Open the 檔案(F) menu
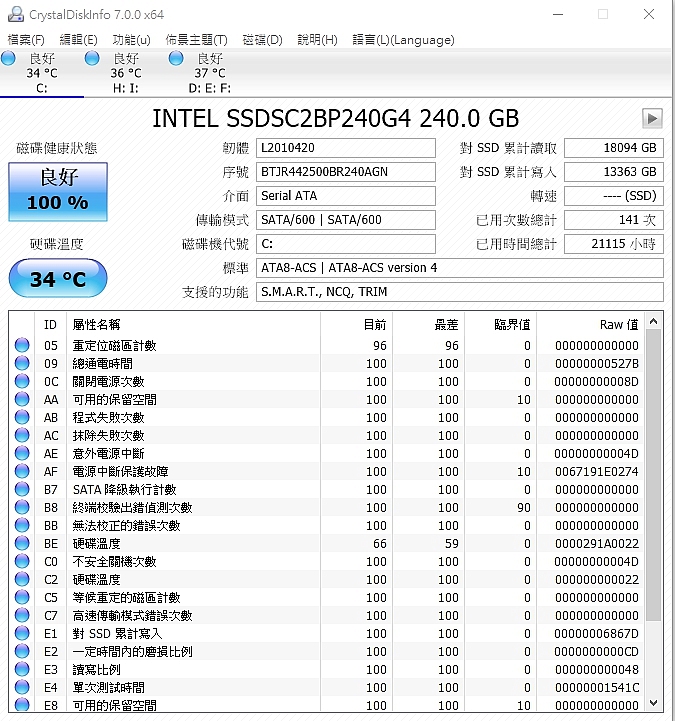 (x=26, y=40)
